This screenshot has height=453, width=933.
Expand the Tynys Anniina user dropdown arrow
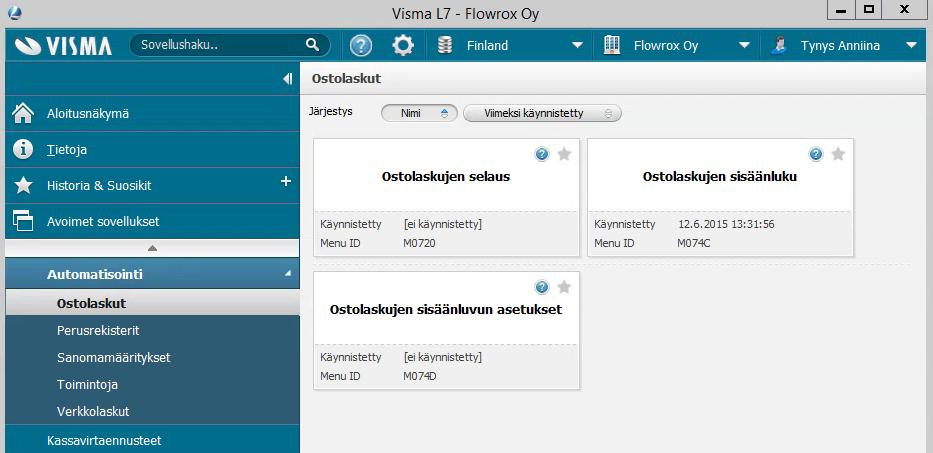(911, 46)
